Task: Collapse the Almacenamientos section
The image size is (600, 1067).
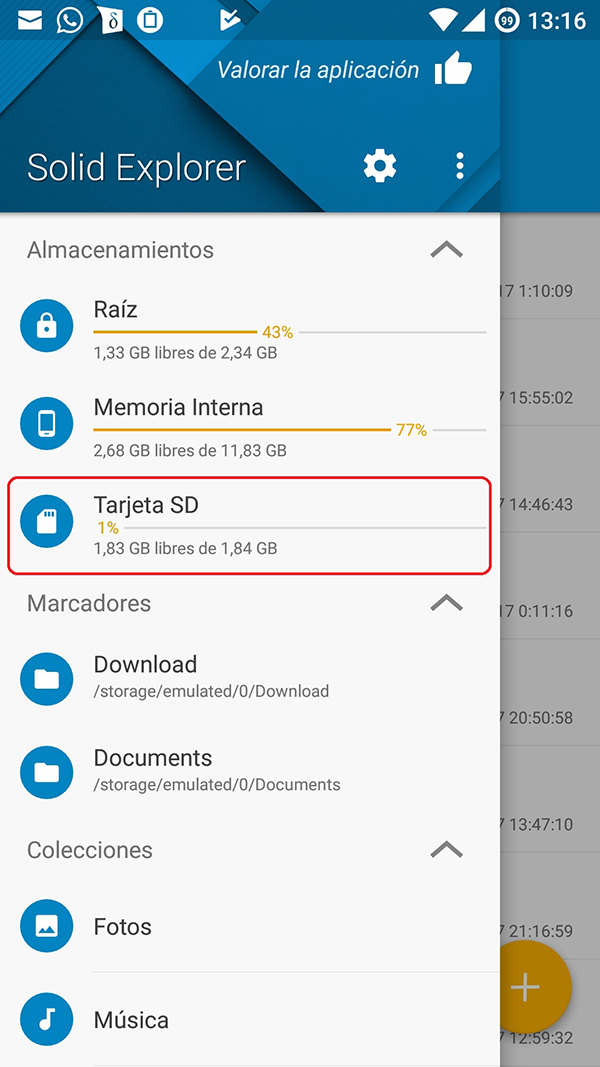Action: [x=446, y=249]
